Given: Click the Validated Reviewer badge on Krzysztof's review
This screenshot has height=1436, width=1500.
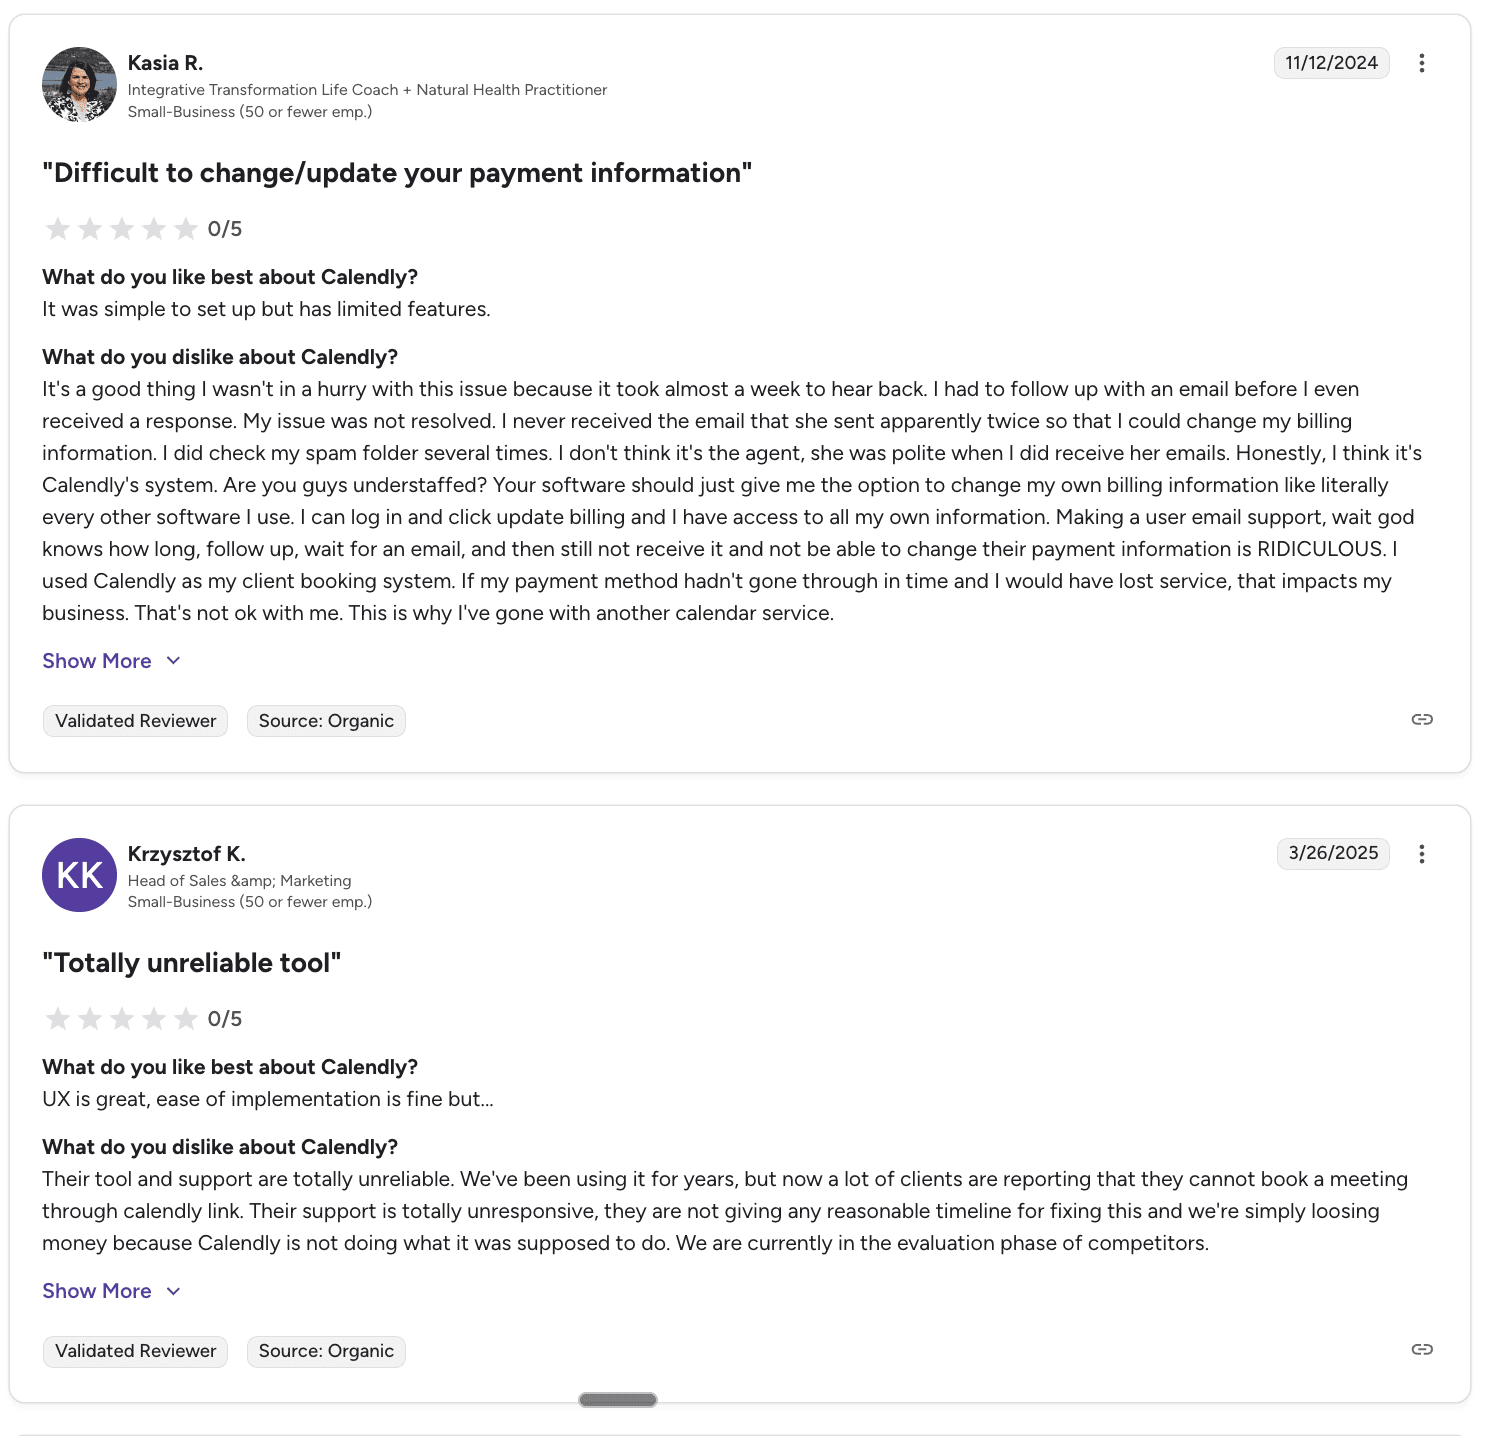Looking at the screenshot, I should pos(135,1351).
